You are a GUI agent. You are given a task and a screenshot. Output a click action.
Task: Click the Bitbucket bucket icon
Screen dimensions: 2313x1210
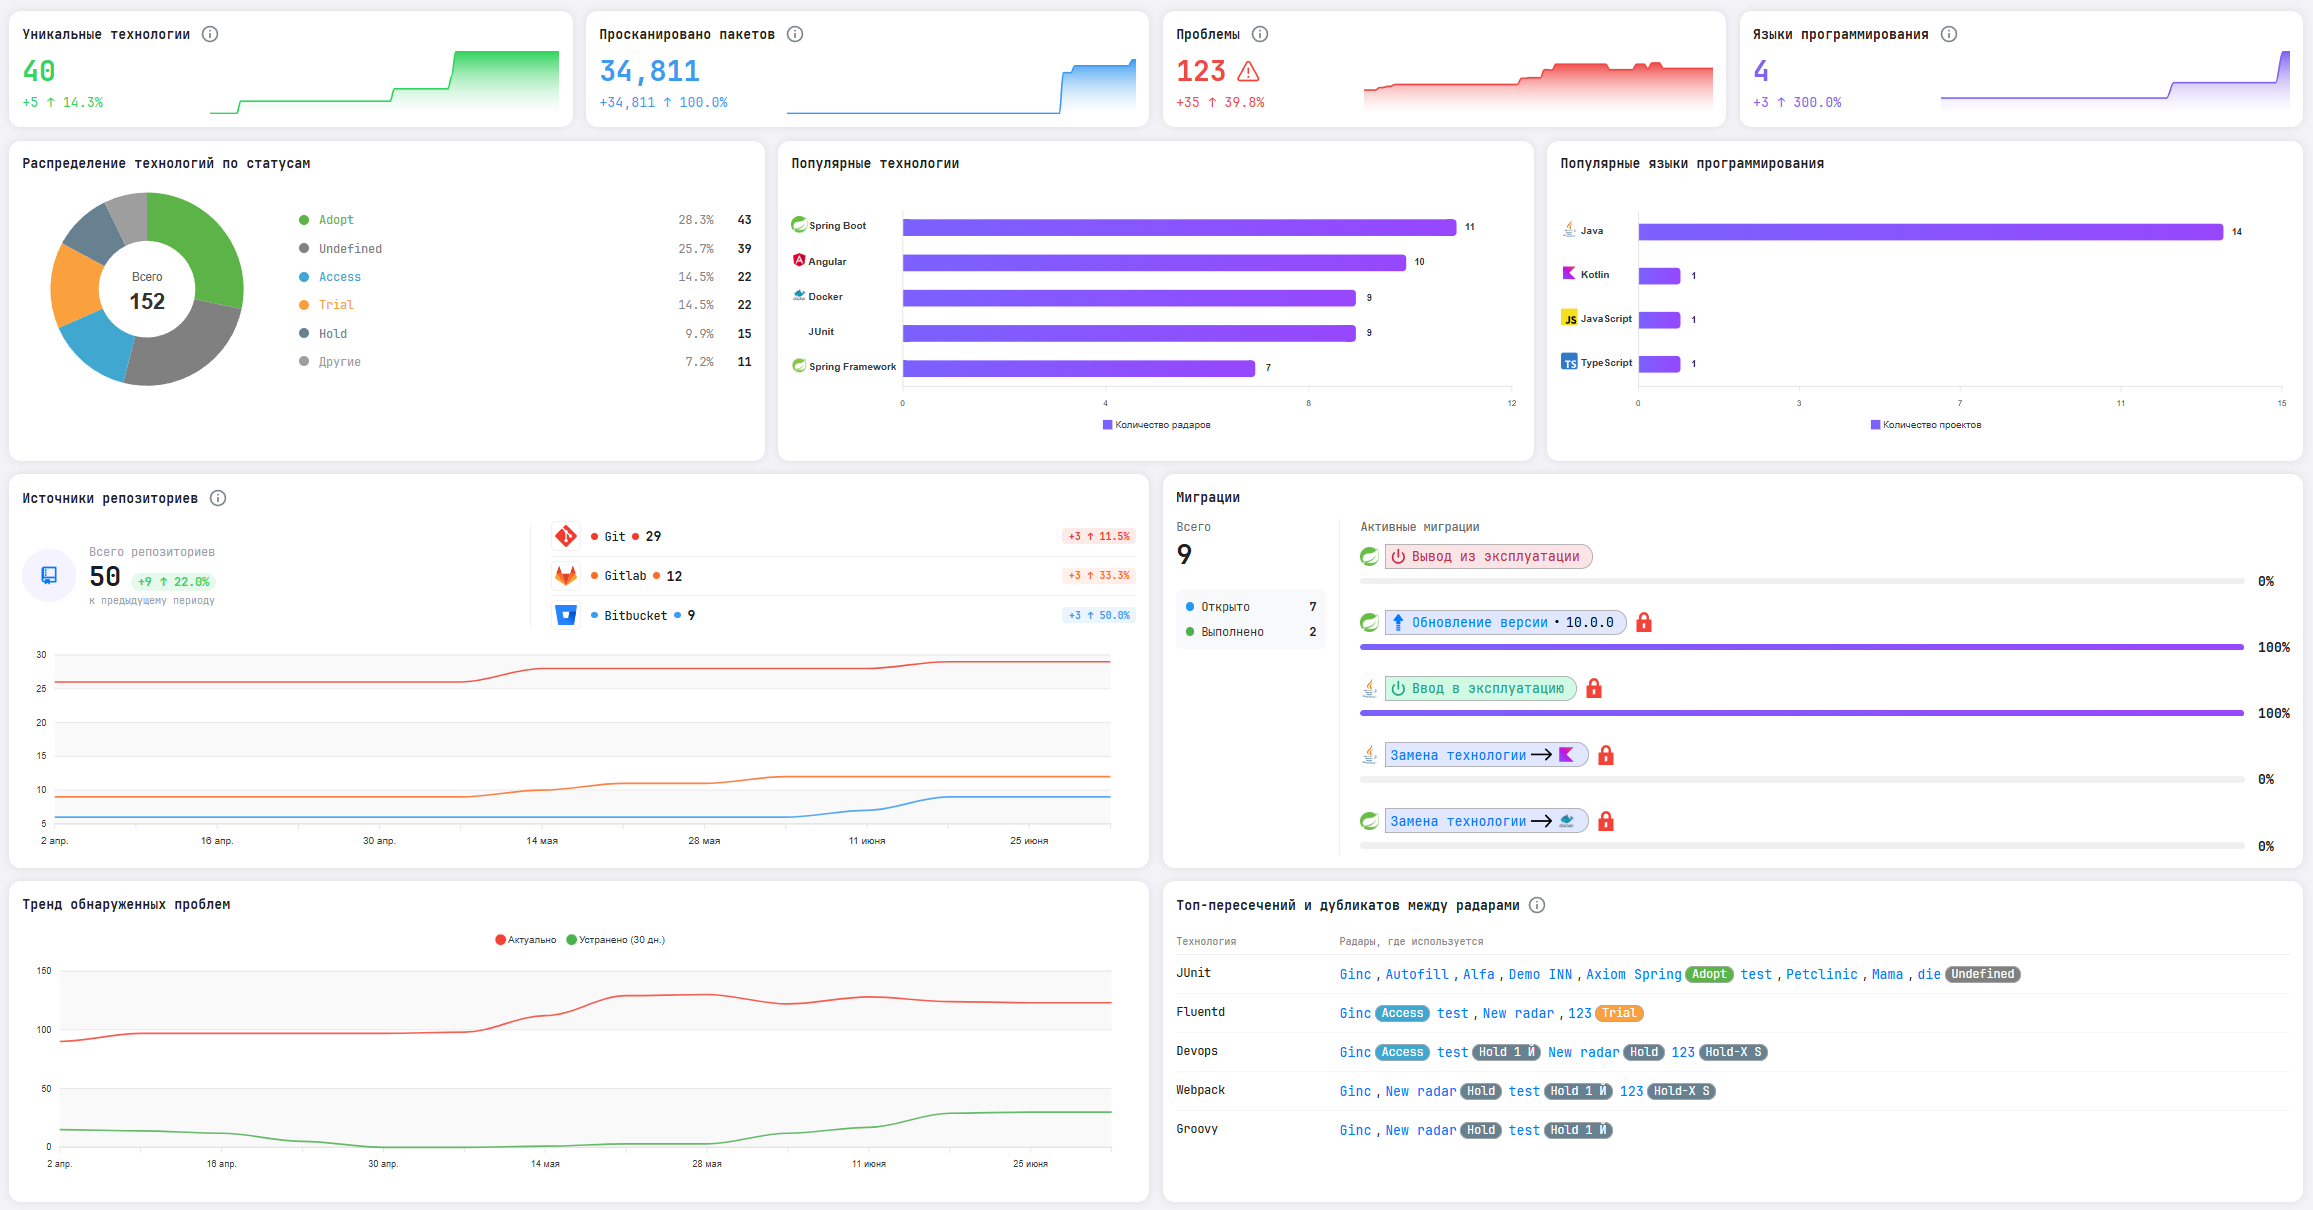coord(566,615)
